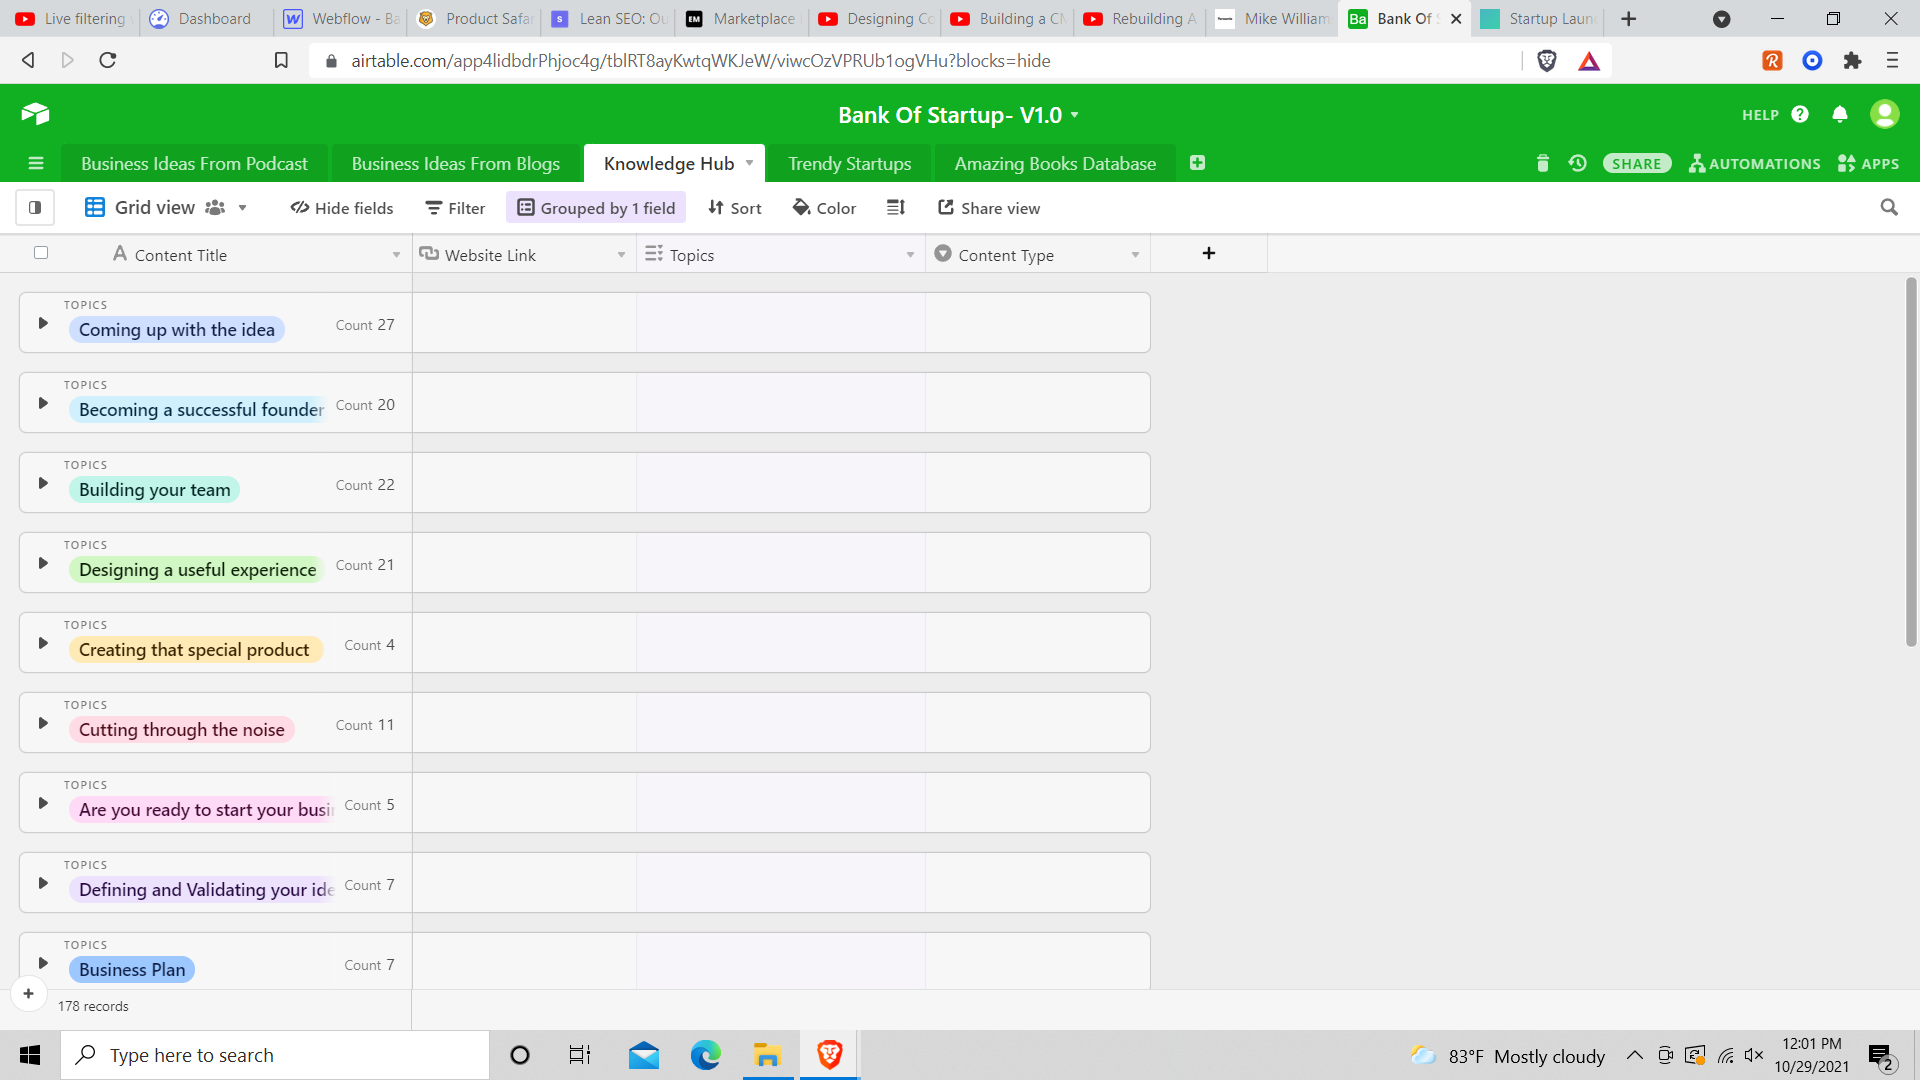Open Hide fields options
Image resolution: width=1920 pixels, height=1080 pixels.
pos(342,208)
